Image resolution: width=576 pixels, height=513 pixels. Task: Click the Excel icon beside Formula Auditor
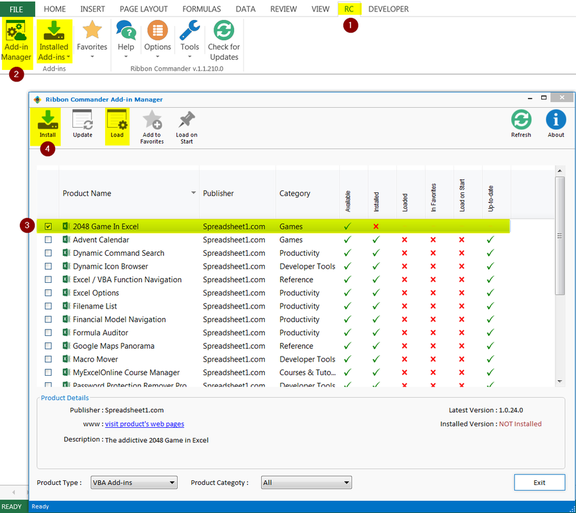66,333
